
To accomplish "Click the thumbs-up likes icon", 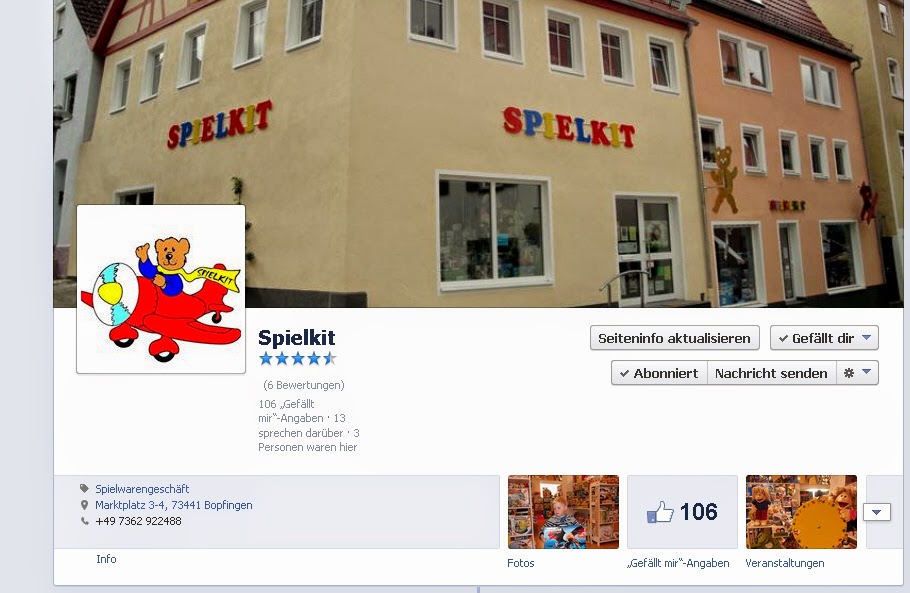I will click(660, 512).
